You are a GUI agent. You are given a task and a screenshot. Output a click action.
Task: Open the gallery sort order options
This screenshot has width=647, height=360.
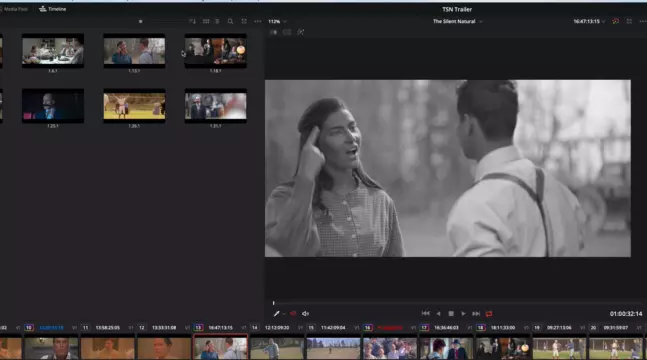192,21
